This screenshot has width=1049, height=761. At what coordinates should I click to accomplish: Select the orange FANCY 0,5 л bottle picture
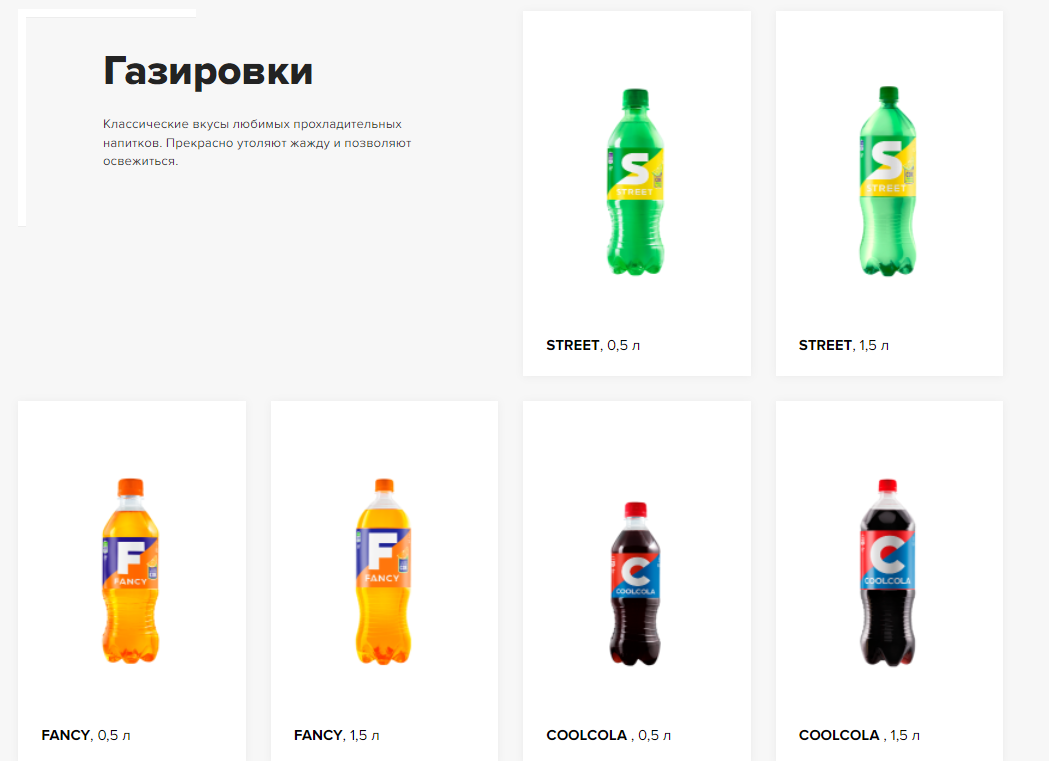tap(130, 571)
